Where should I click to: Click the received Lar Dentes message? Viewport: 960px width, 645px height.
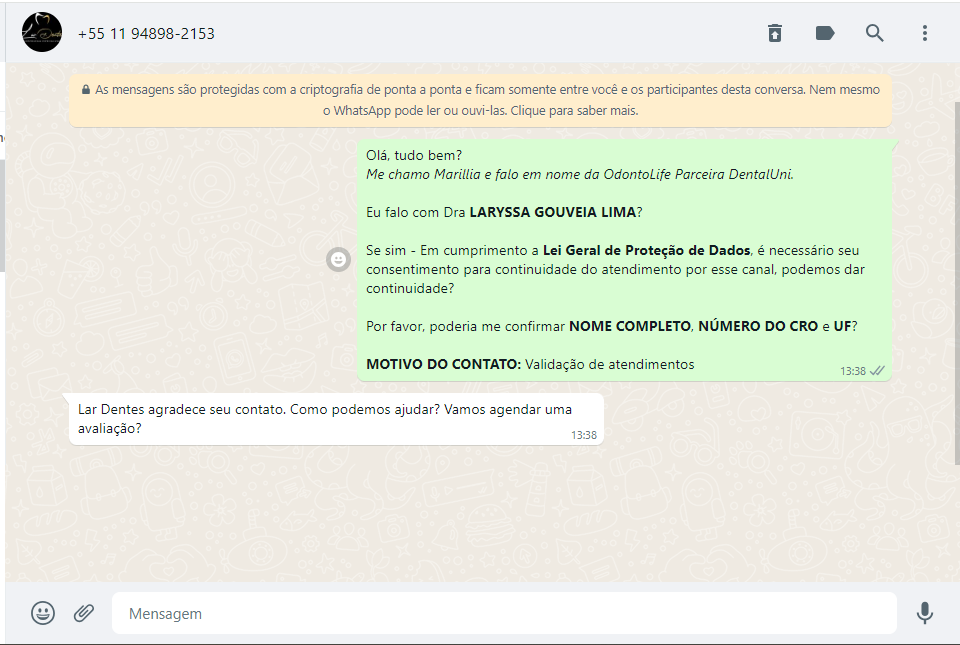pyautogui.click(x=336, y=419)
